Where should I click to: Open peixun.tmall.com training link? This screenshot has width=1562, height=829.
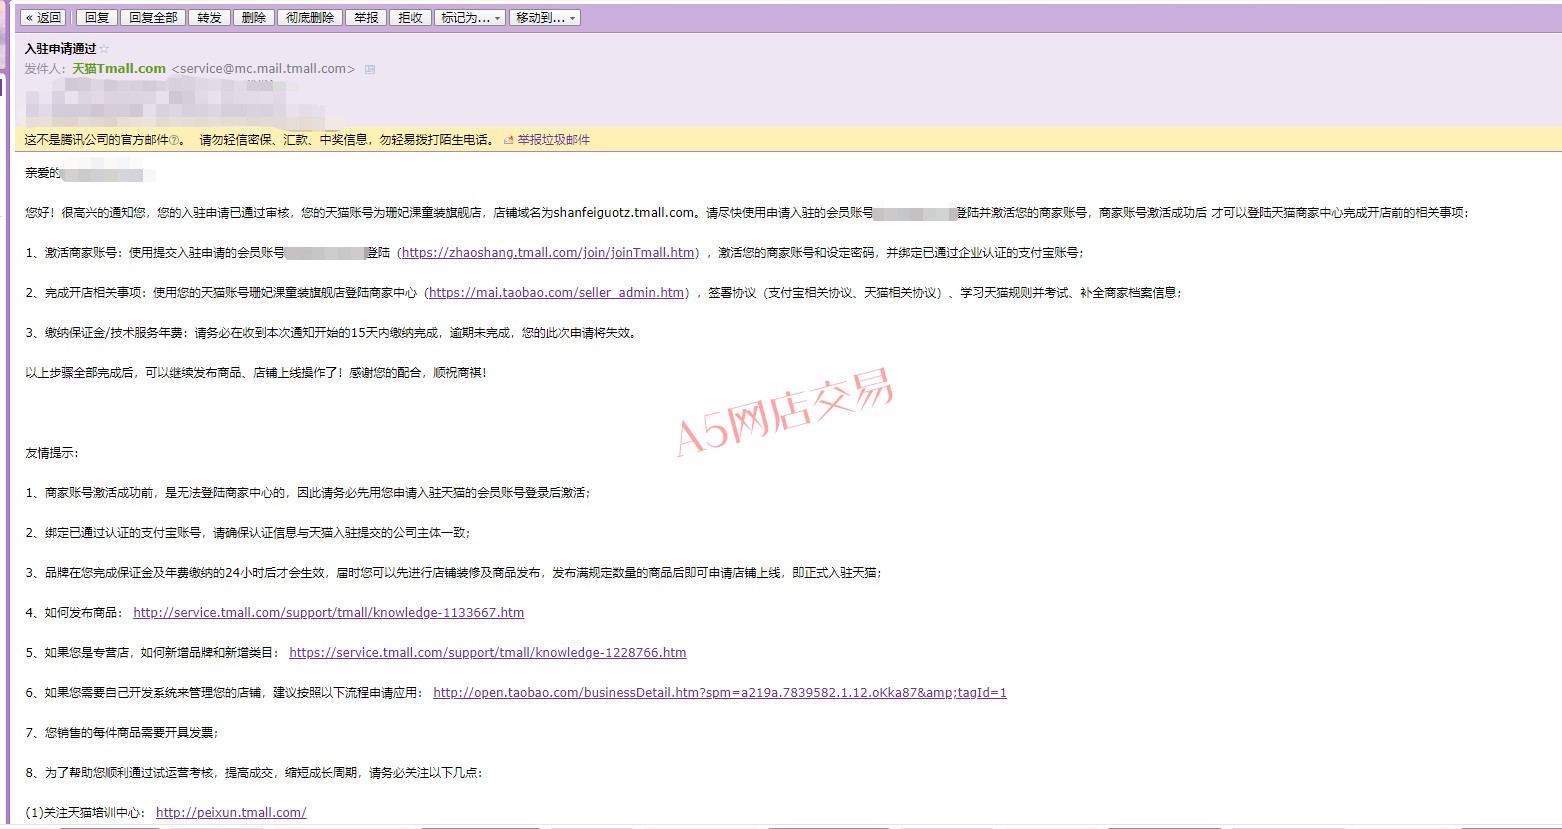[231, 813]
